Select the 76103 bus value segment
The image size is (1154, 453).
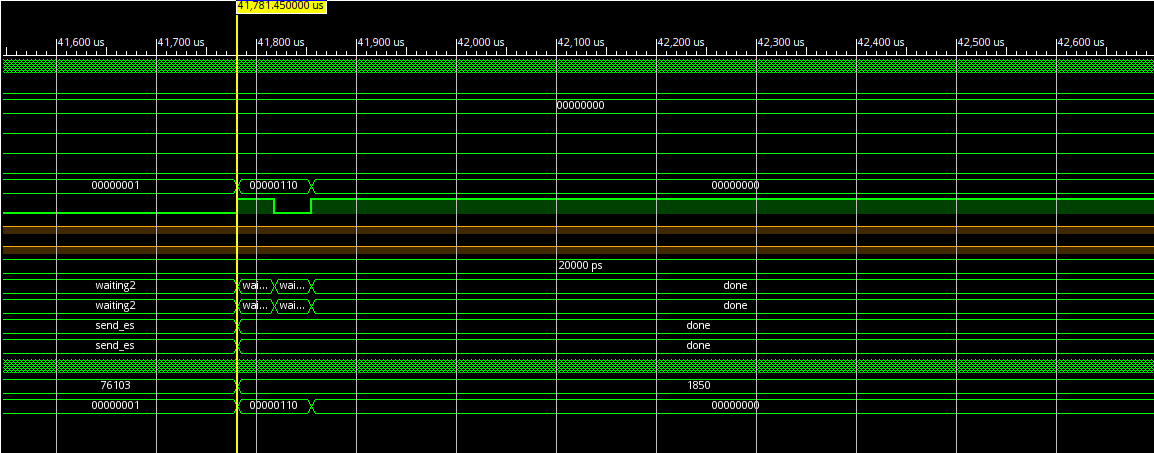[x=115, y=385]
